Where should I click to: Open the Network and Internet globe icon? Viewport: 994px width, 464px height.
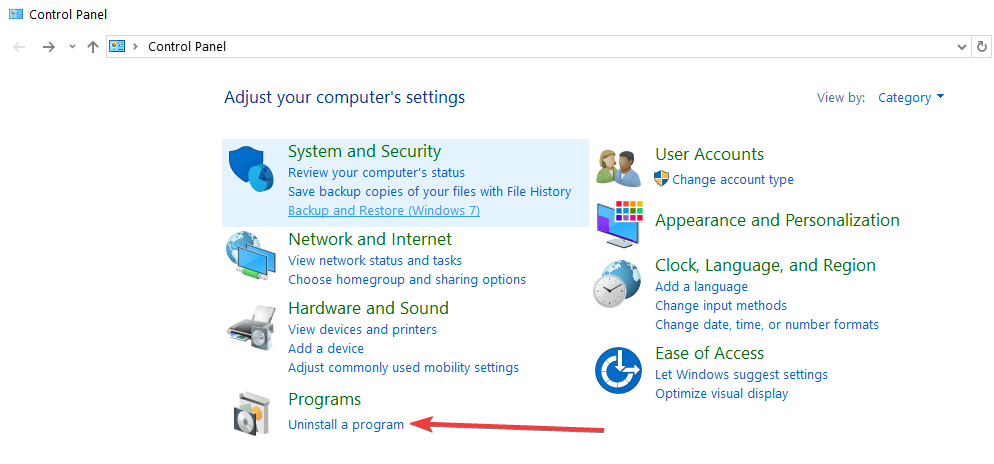[250, 258]
